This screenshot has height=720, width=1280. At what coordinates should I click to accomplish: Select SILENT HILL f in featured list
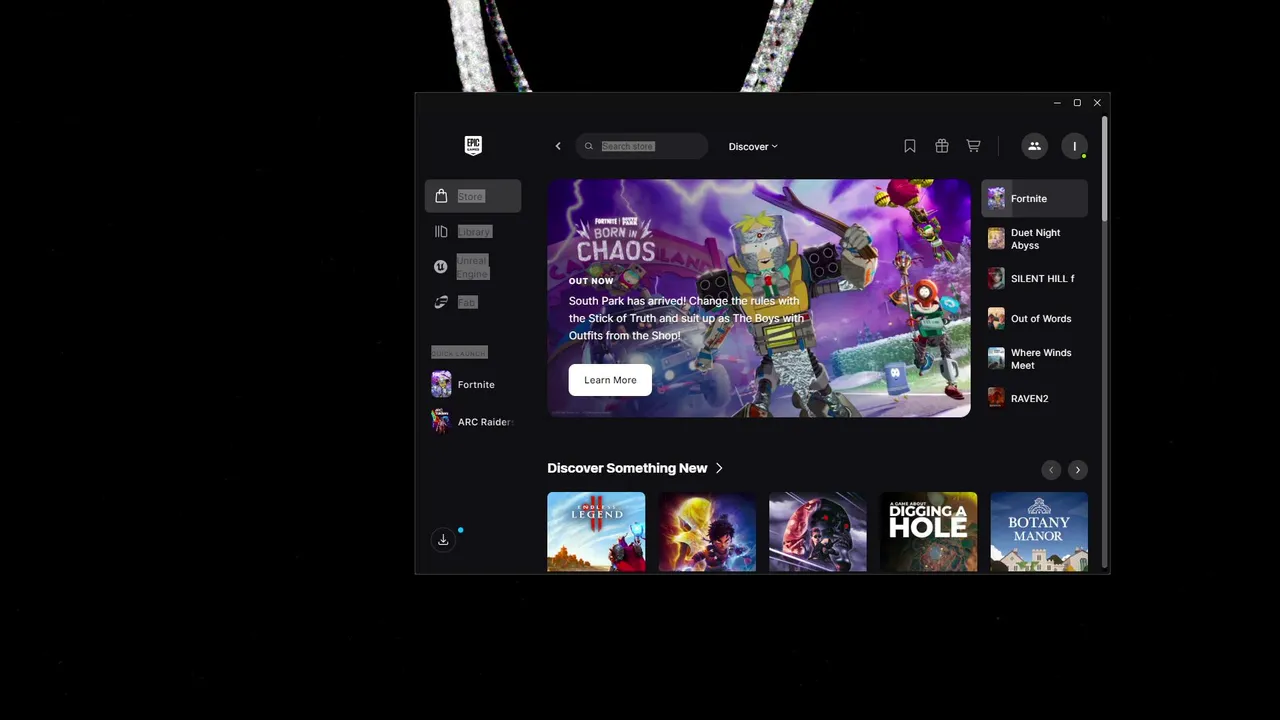point(1034,278)
